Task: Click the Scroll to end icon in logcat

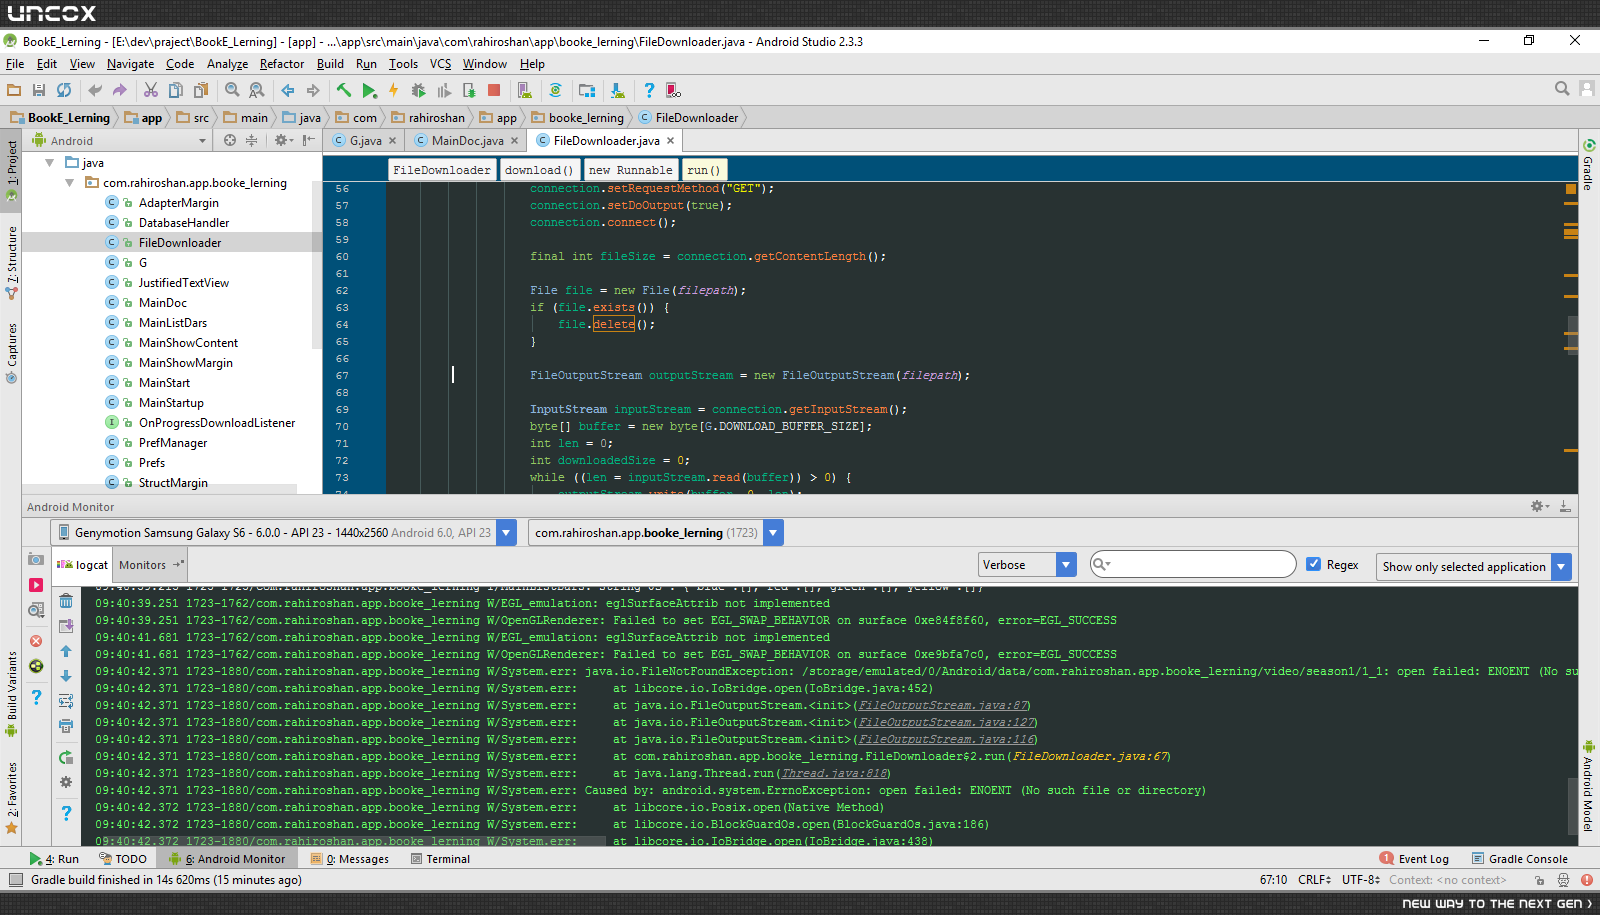Action: tap(66, 626)
